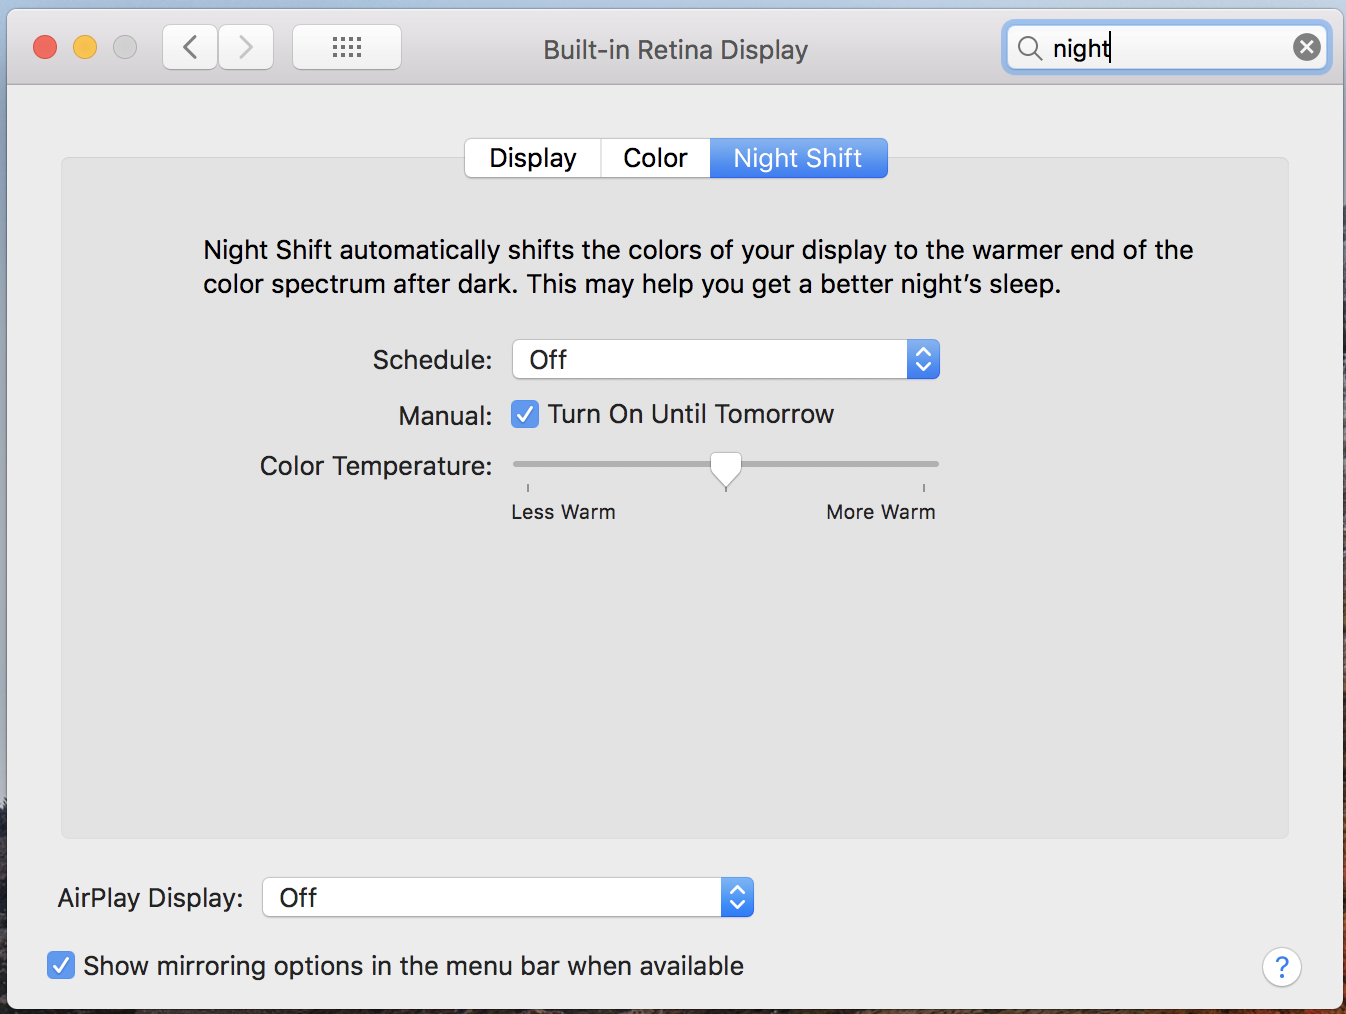The height and width of the screenshot is (1014, 1346).
Task: Open help with the question mark button
Action: [1281, 967]
